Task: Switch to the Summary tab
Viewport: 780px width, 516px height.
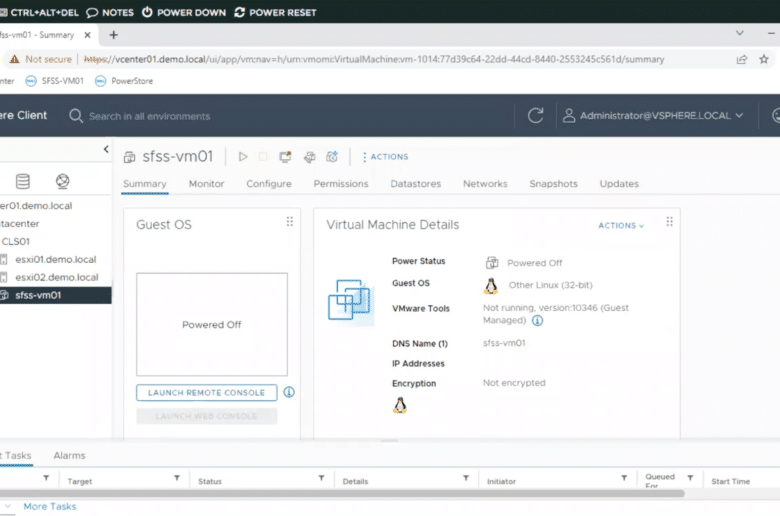Action: 145,184
